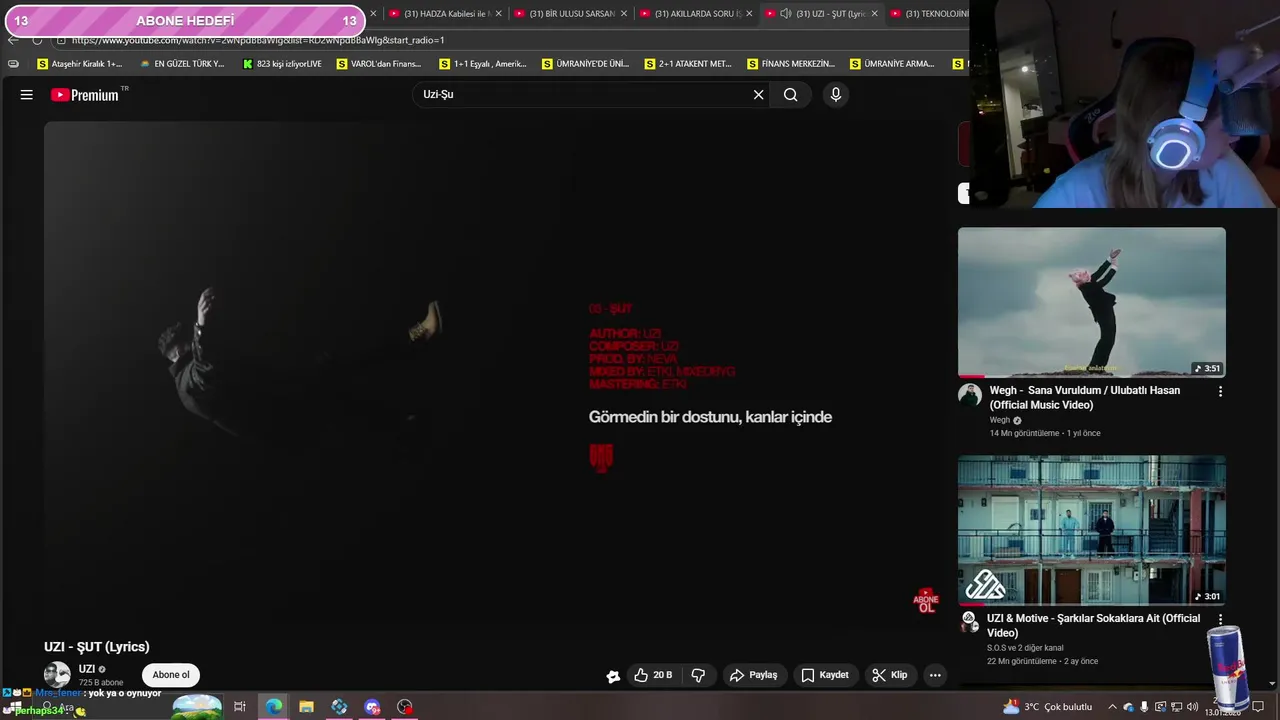
Task: Go back with browser back arrow
Action: point(12,40)
